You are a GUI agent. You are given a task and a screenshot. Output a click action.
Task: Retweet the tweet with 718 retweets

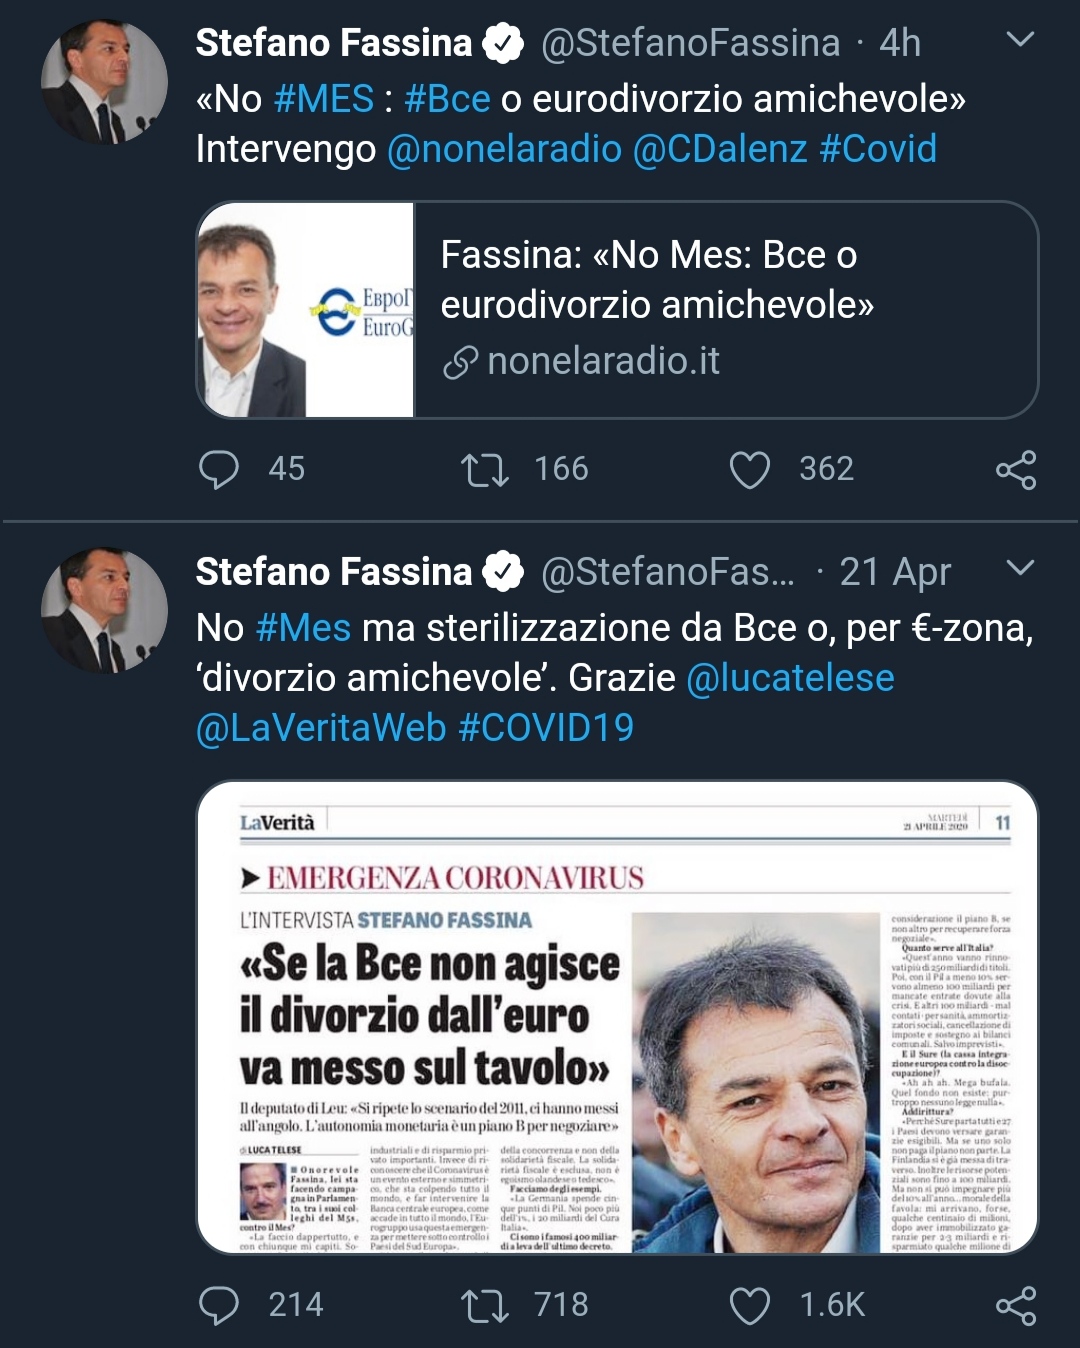click(485, 1305)
